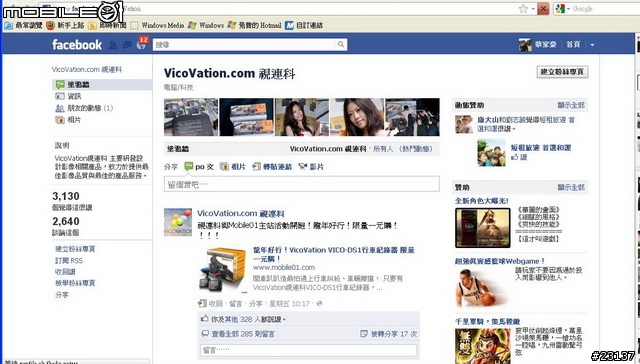Open 所有人 (熱門動態) wall filter
Image resolution: width=640 pixels, height=364 pixels.
[x=403, y=149]
